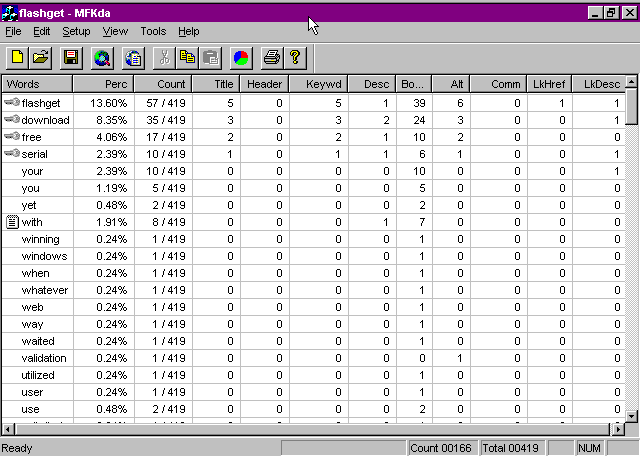Select the word row 'web'
This screenshot has width=640, height=456.
[313, 307]
